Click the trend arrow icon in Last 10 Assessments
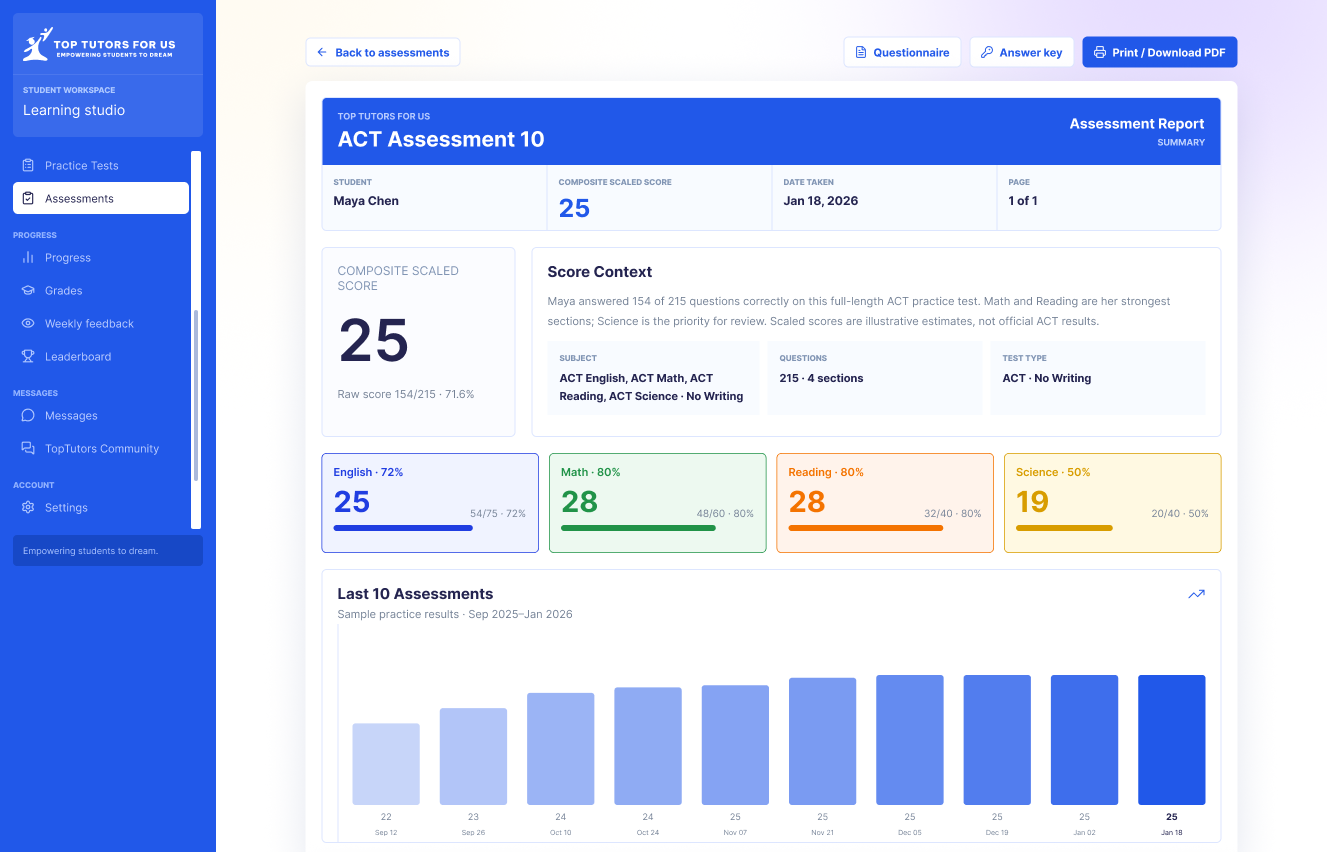The width and height of the screenshot is (1327, 852). (1196, 594)
